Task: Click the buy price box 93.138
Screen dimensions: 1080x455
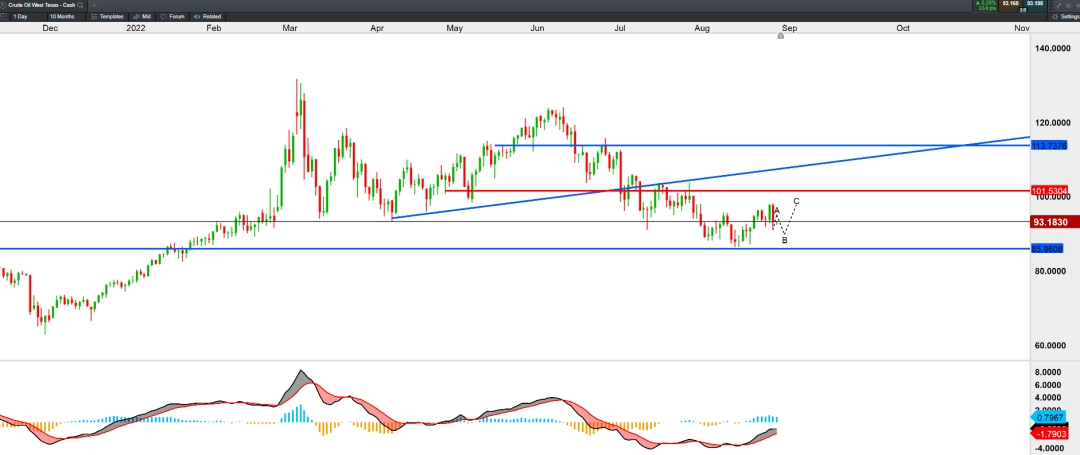Action: pyautogui.click(x=1035, y=6)
